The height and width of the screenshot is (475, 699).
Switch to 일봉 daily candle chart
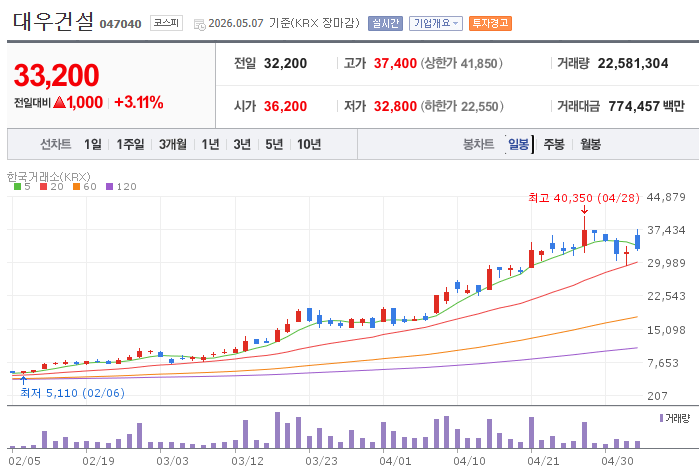[518, 144]
